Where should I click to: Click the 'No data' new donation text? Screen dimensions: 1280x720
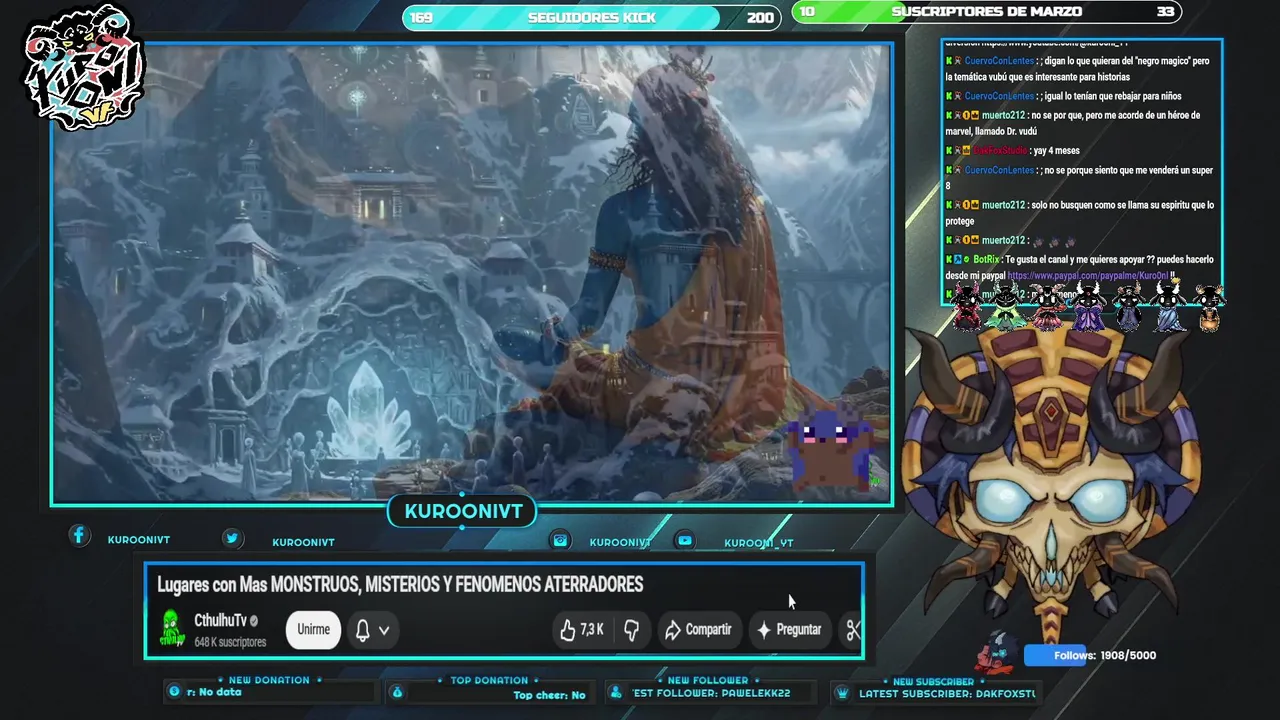click(x=220, y=692)
